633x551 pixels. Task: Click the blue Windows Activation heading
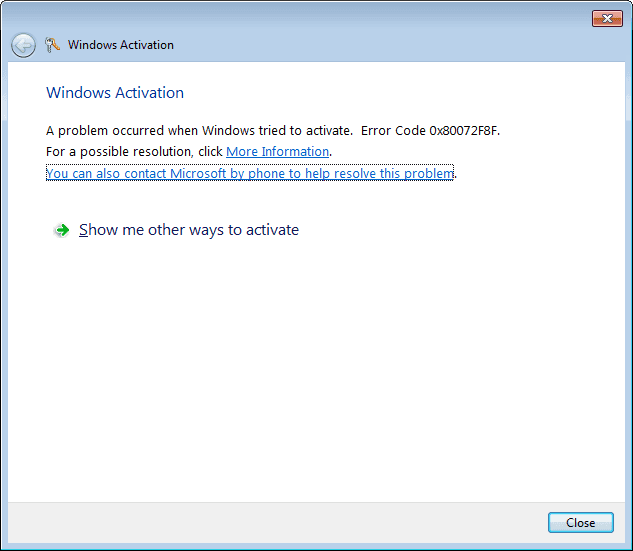115,92
